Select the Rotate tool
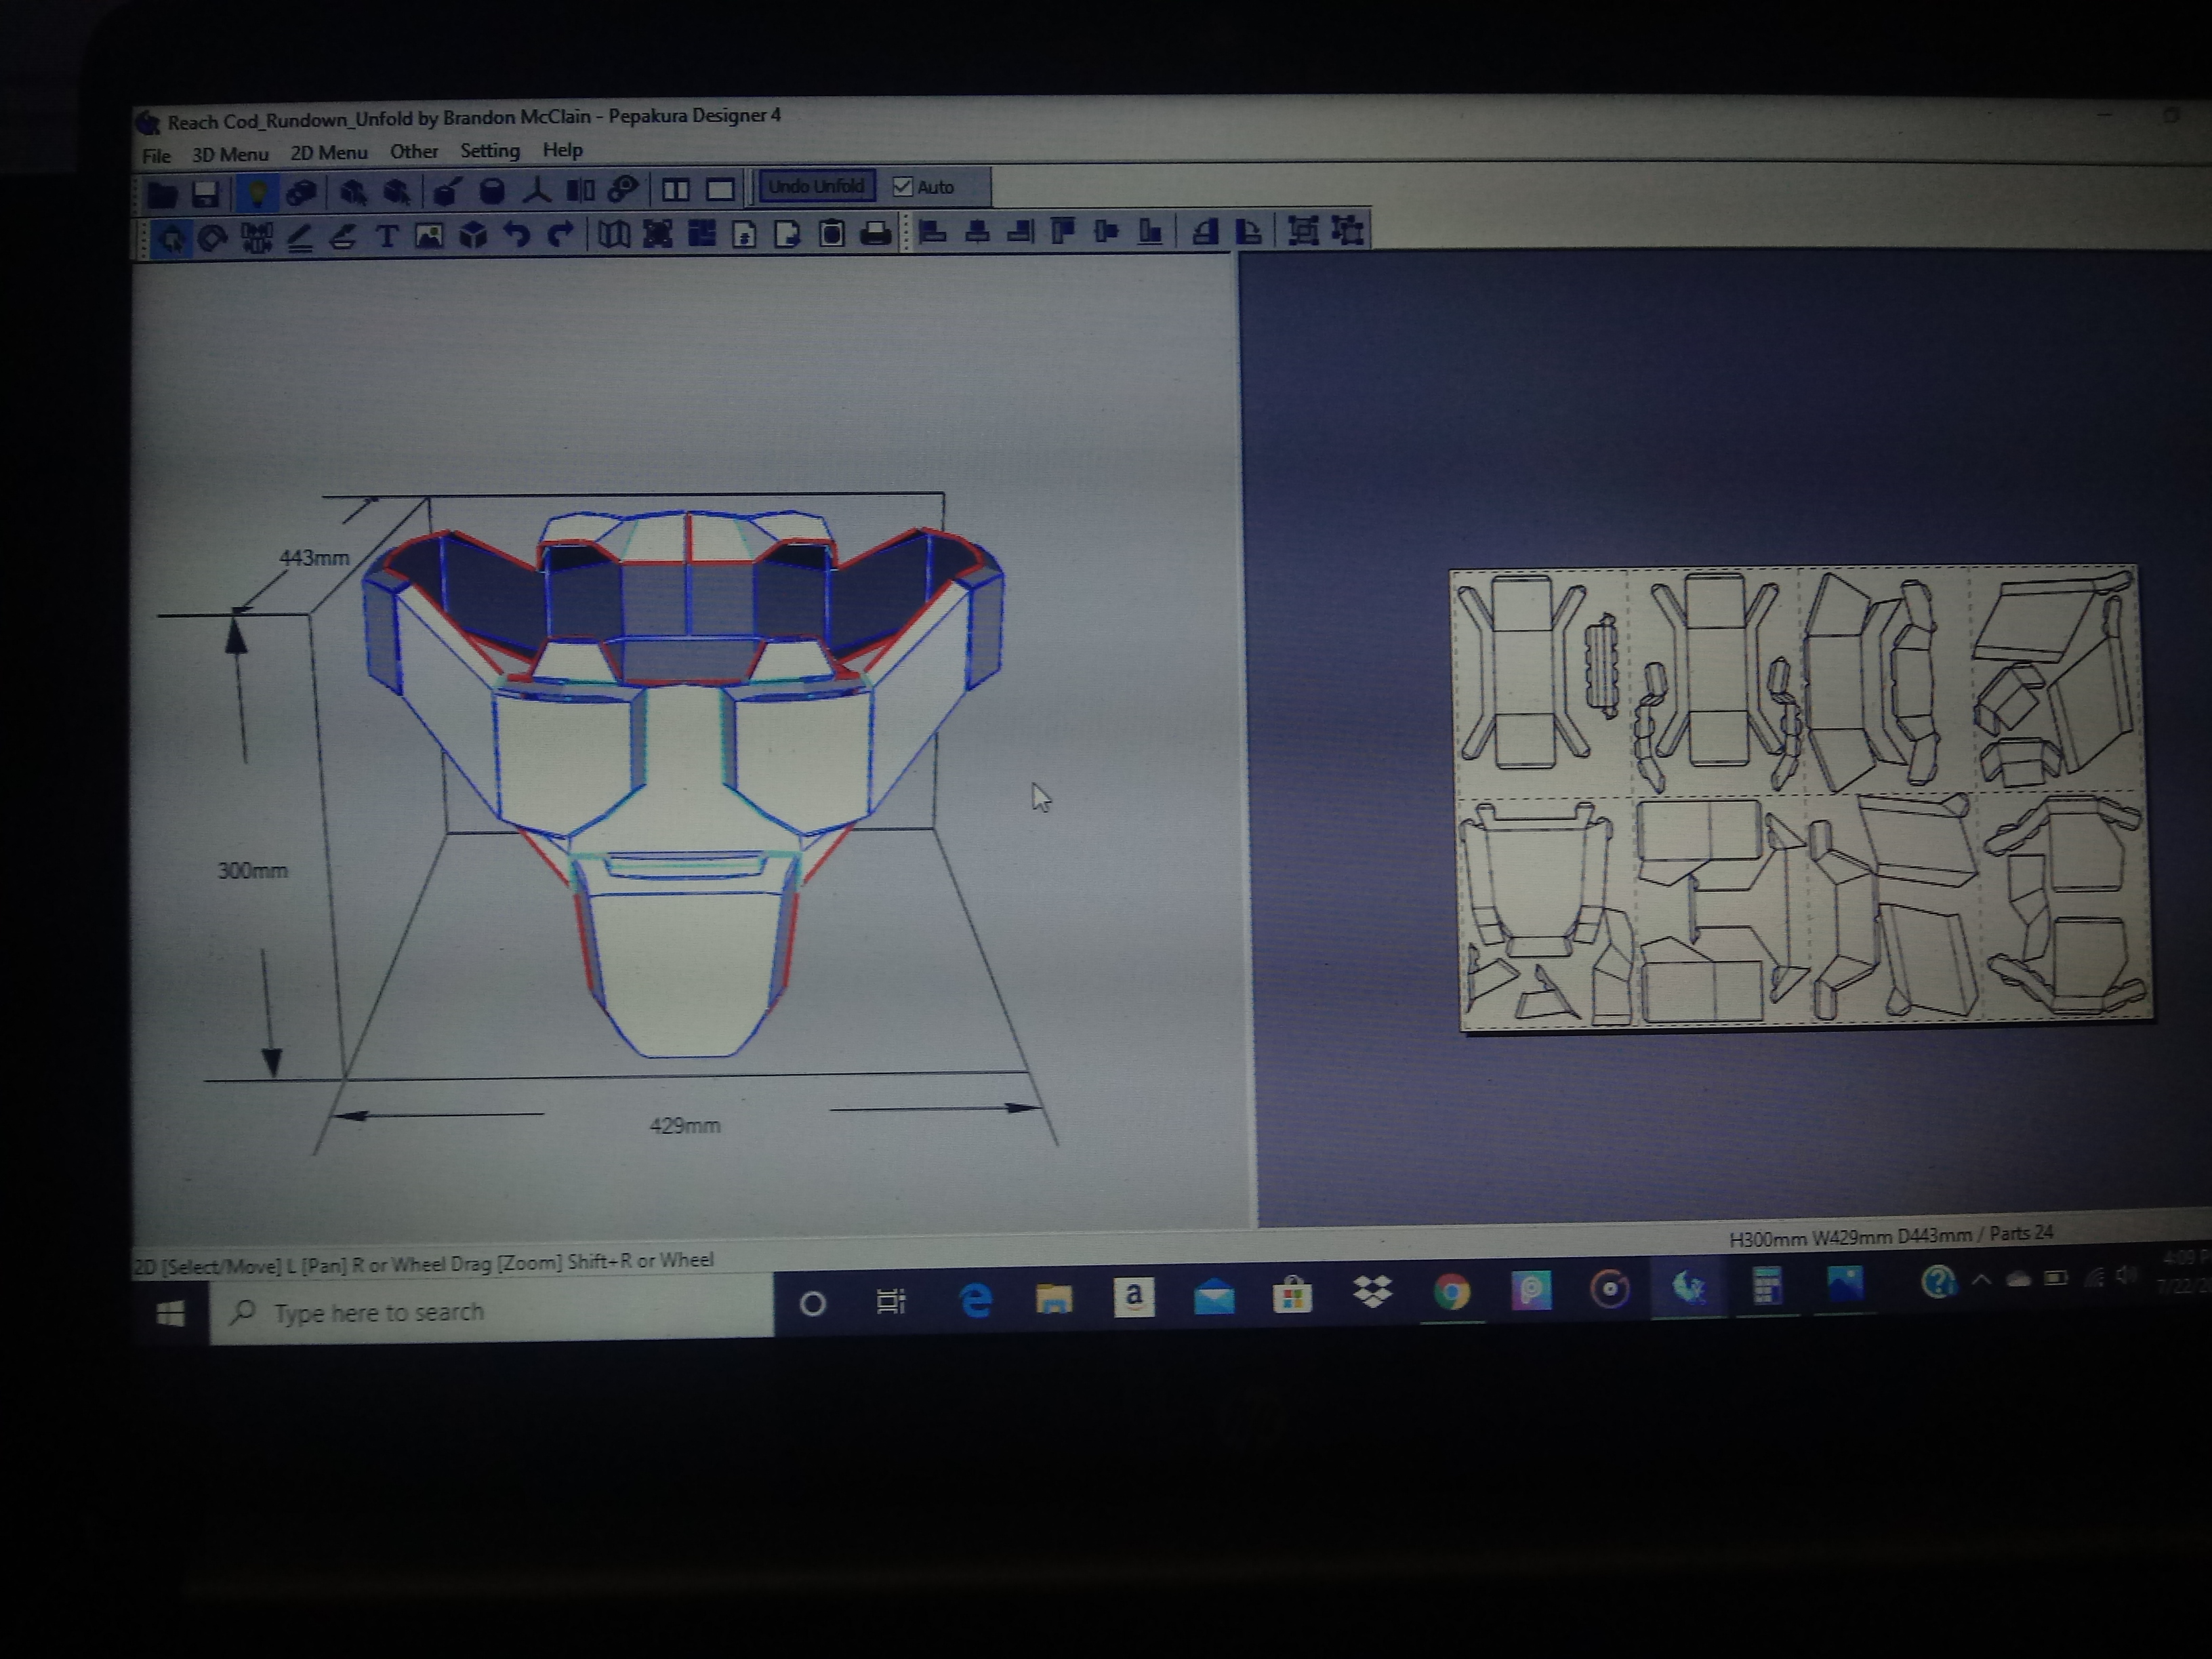The height and width of the screenshot is (1659, 2212). point(212,238)
